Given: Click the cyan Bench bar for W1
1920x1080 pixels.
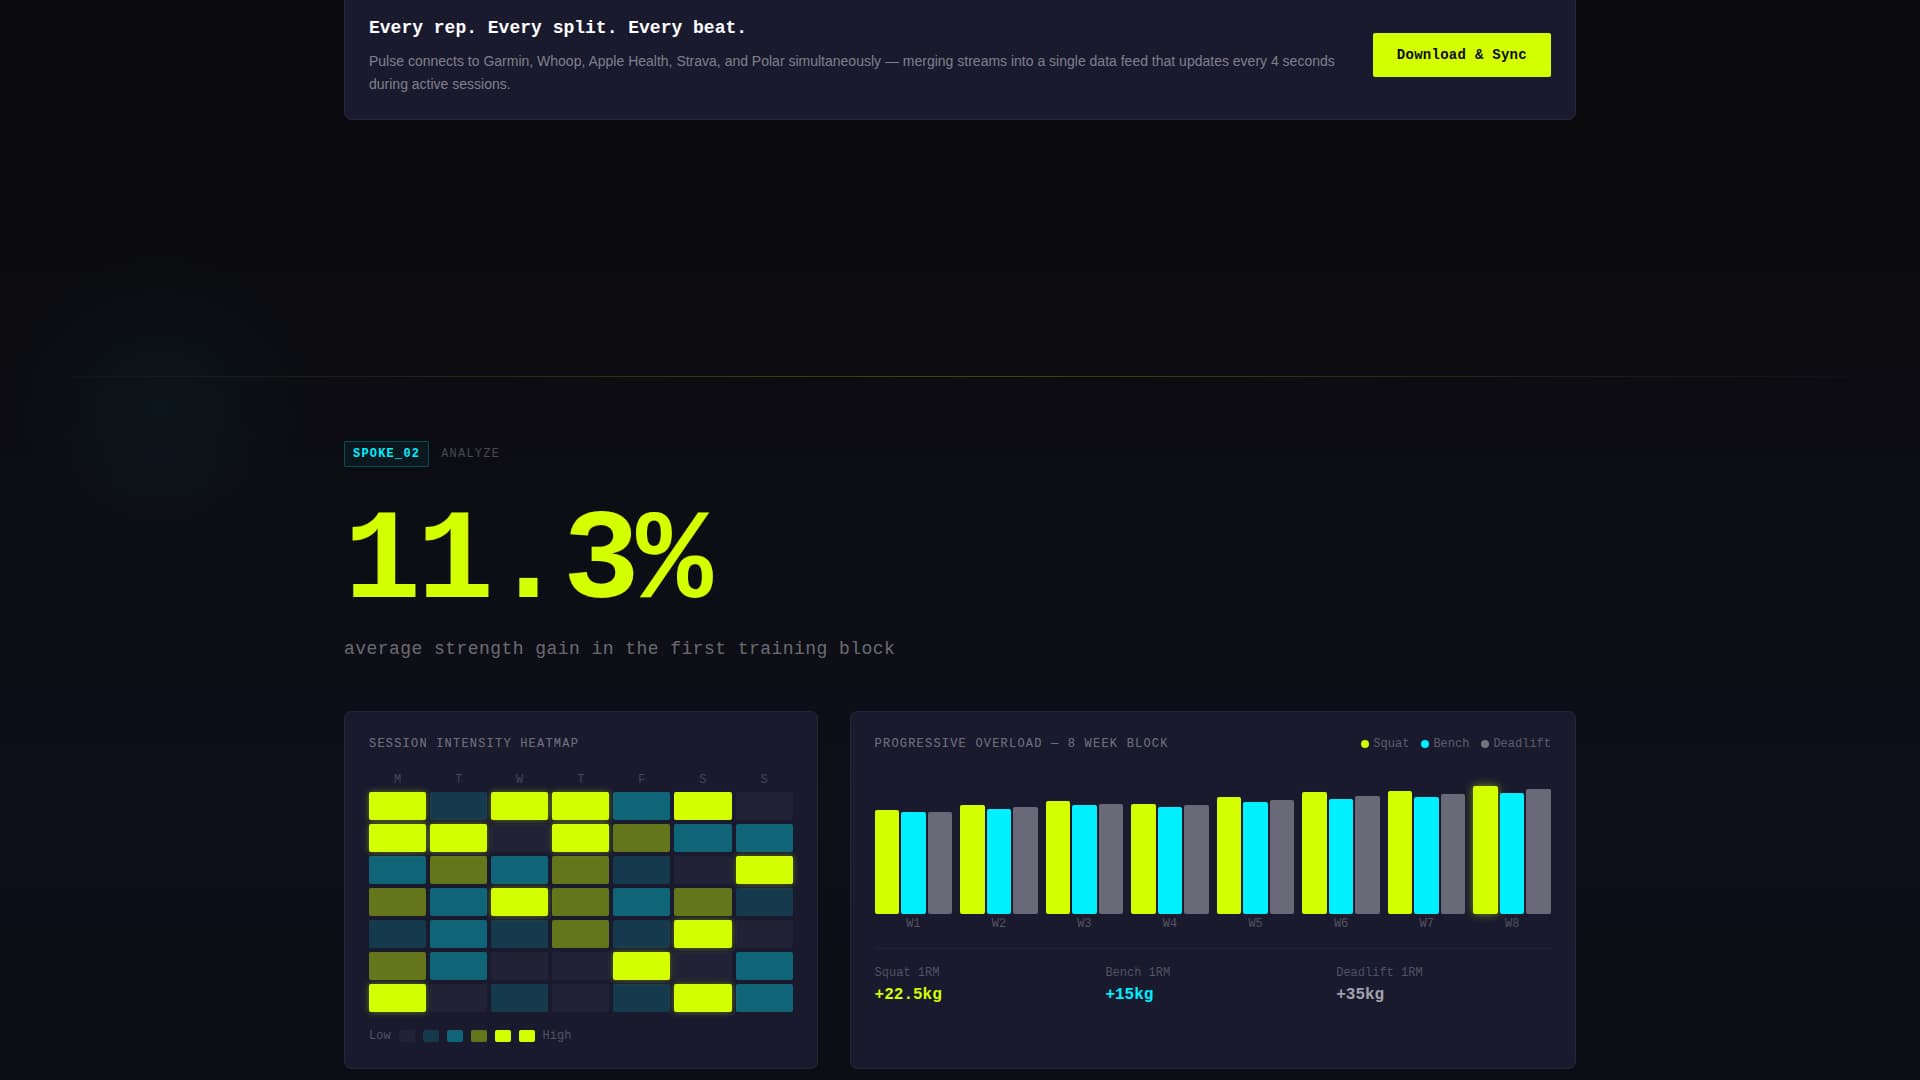Looking at the screenshot, I should pos(913,863).
